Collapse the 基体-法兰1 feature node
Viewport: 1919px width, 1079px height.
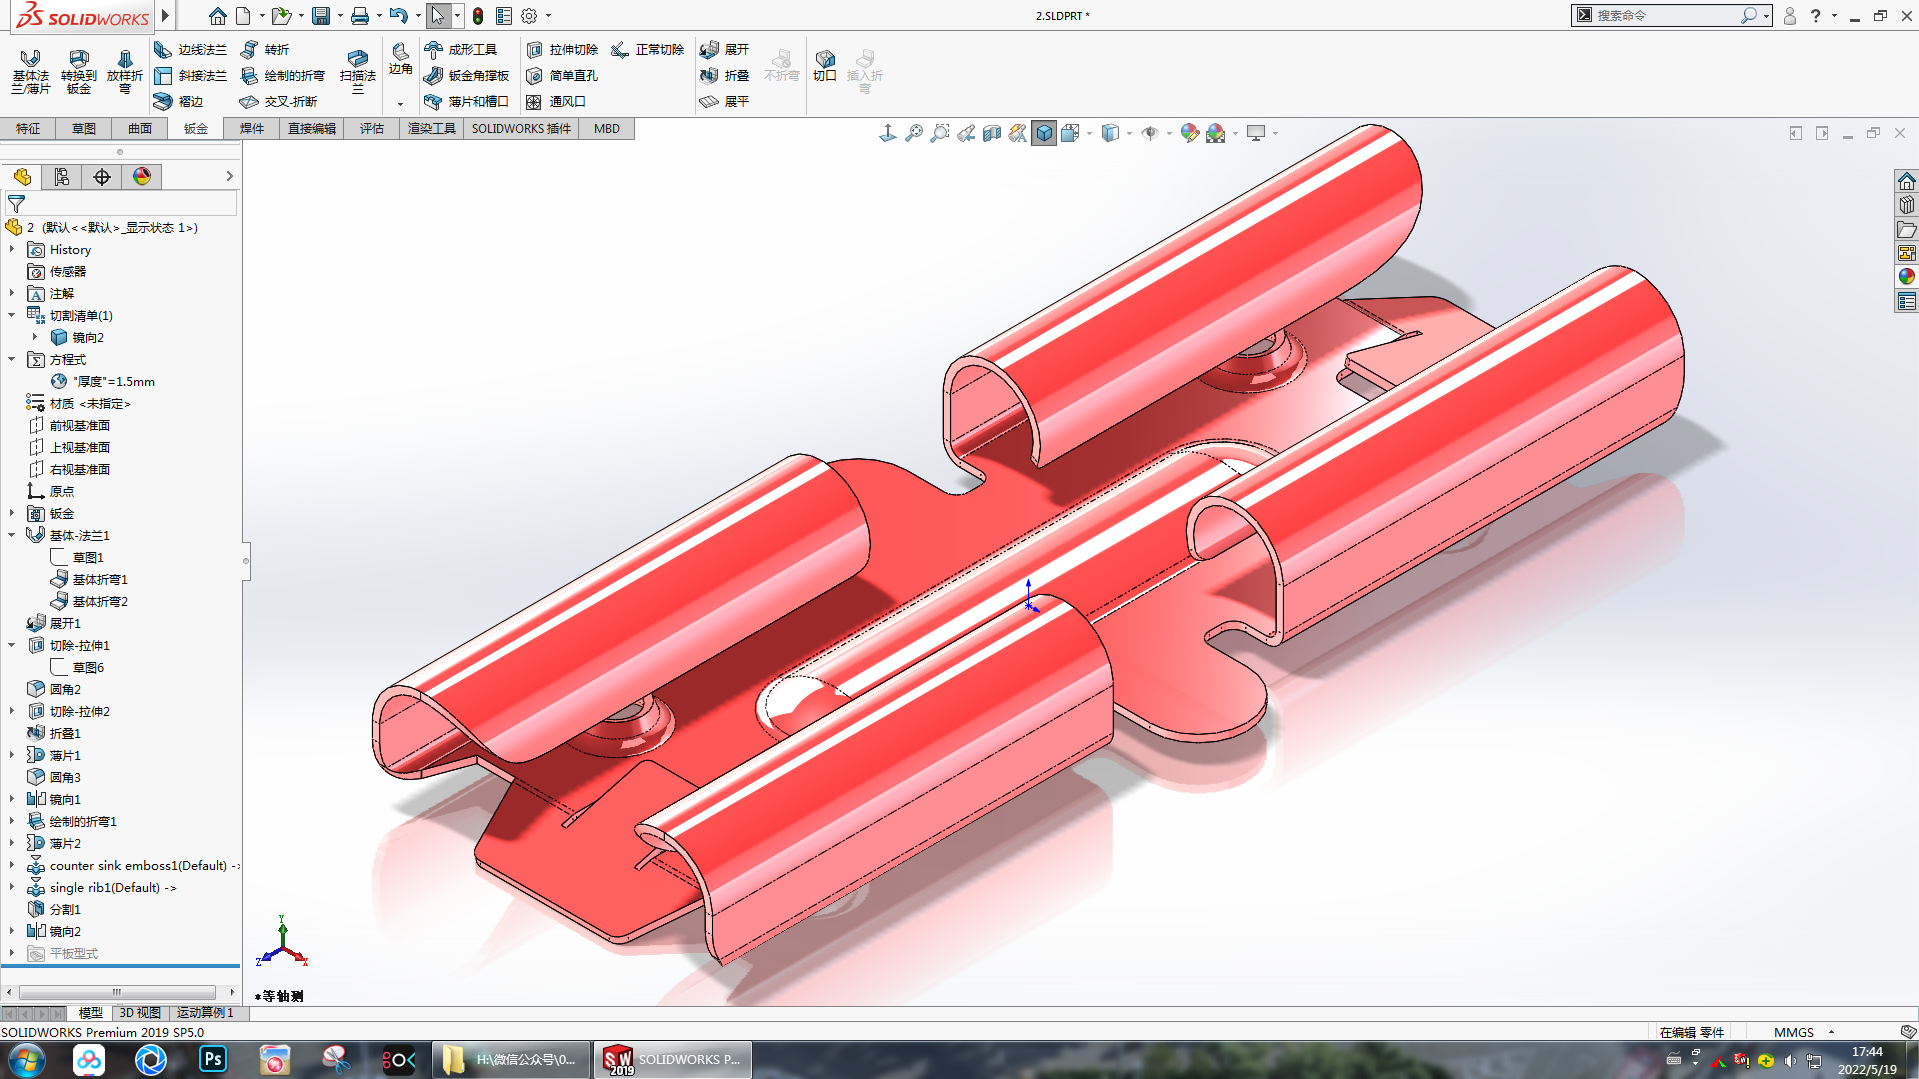(x=12, y=535)
